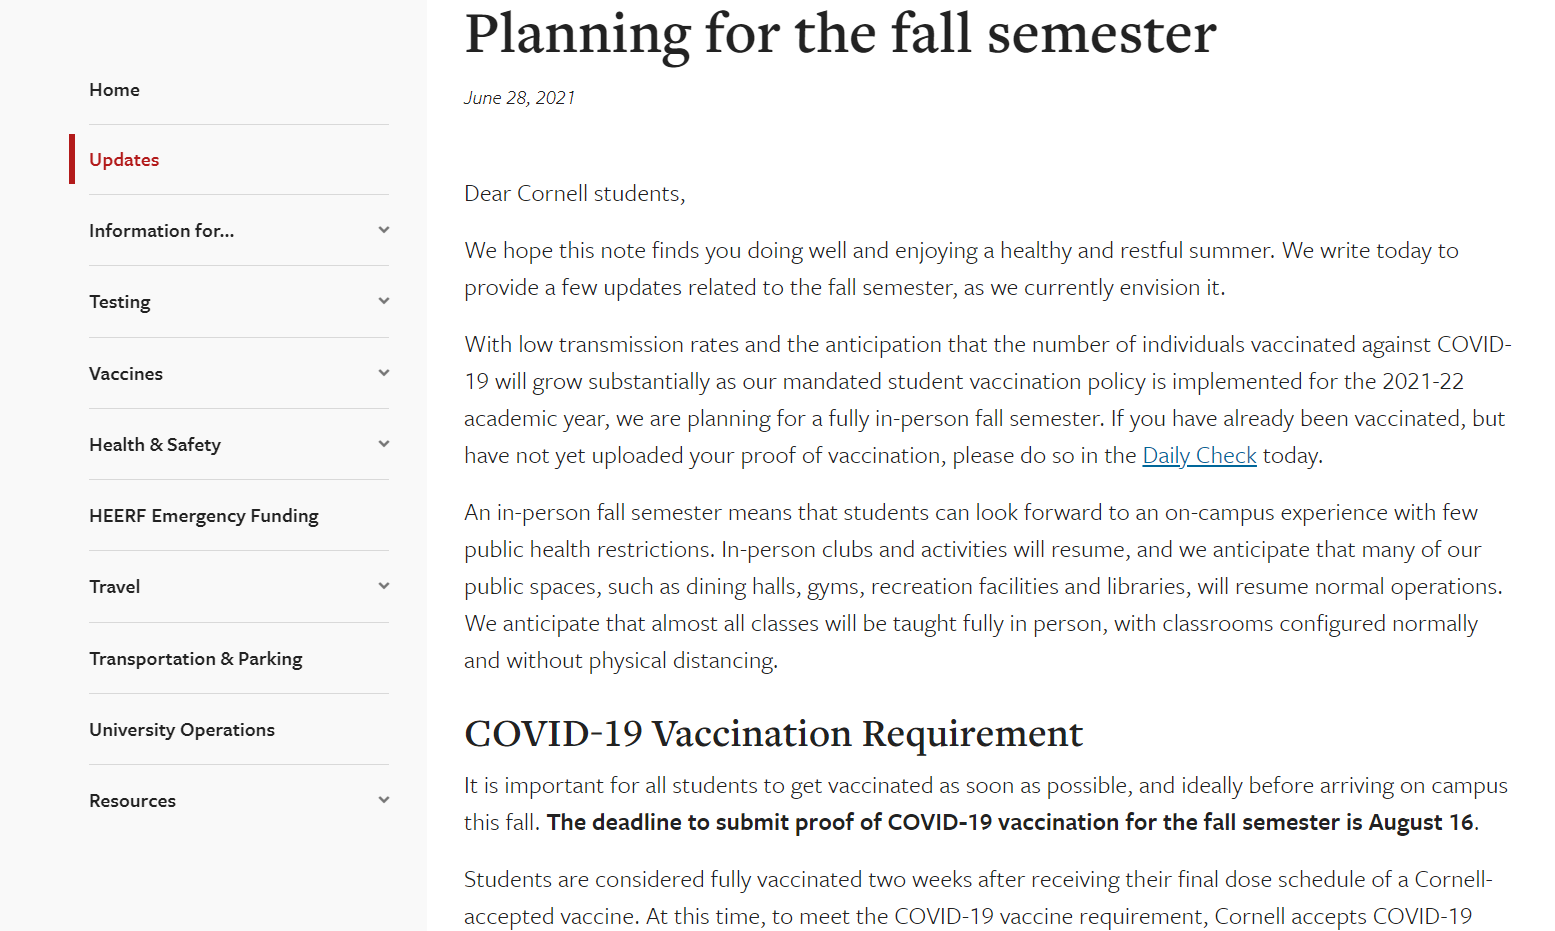
Task: Open the Resources menu label
Action: coord(132,801)
